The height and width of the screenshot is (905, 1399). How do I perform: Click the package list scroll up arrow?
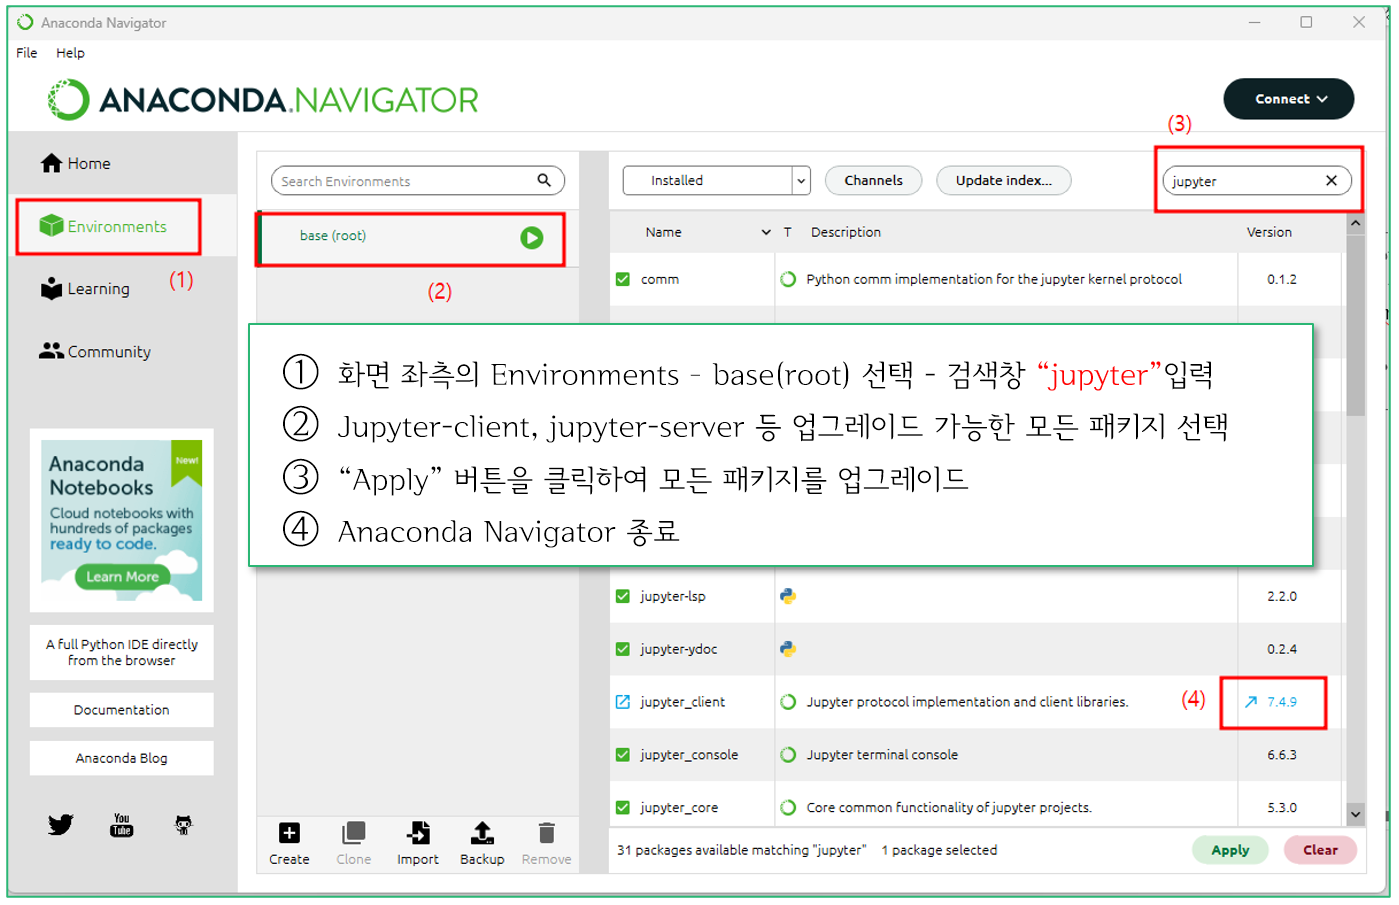click(x=1355, y=224)
